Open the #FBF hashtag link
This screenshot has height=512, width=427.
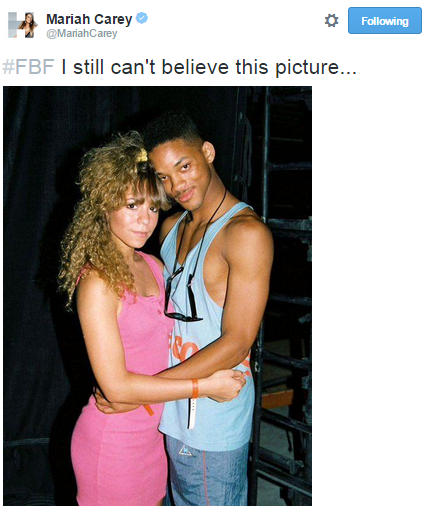[28, 67]
